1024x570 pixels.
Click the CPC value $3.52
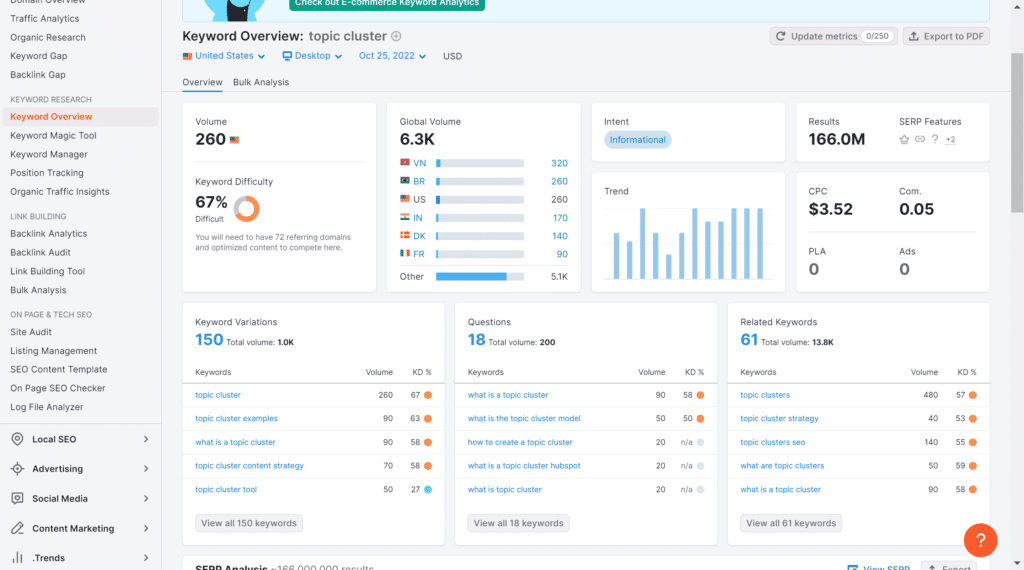click(831, 209)
